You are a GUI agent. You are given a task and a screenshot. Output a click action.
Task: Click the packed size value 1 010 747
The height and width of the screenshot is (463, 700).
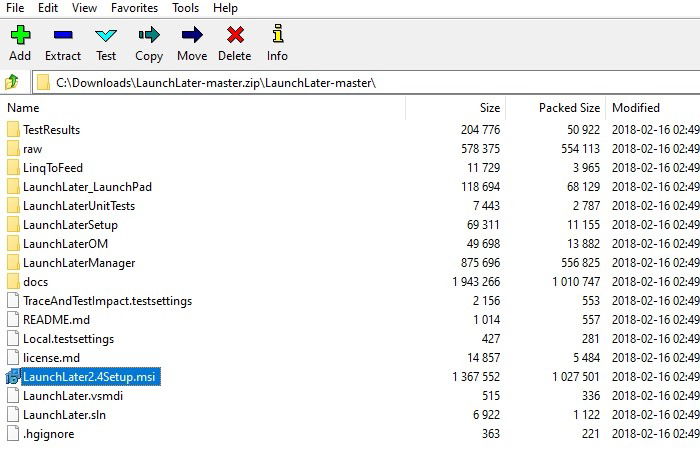pos(576,282)
